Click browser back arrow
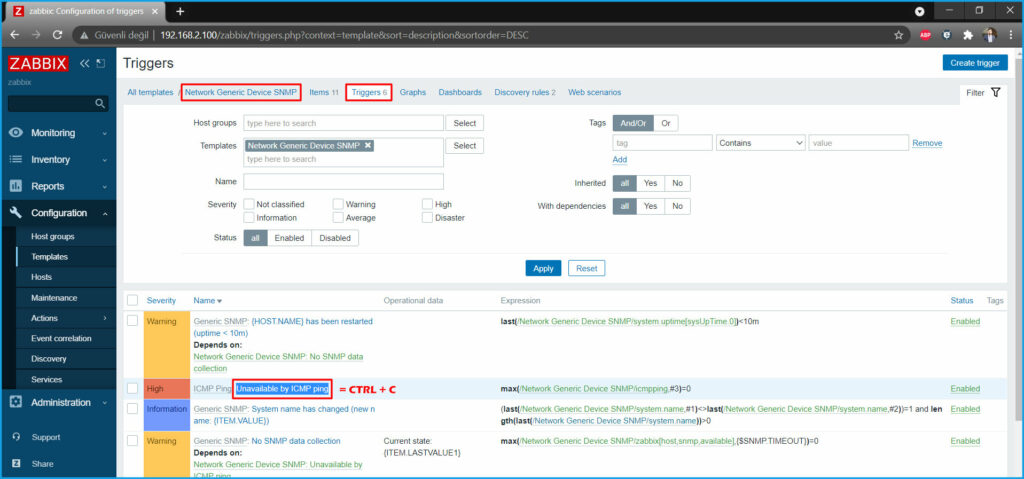1024x479 pixels. 14,35
